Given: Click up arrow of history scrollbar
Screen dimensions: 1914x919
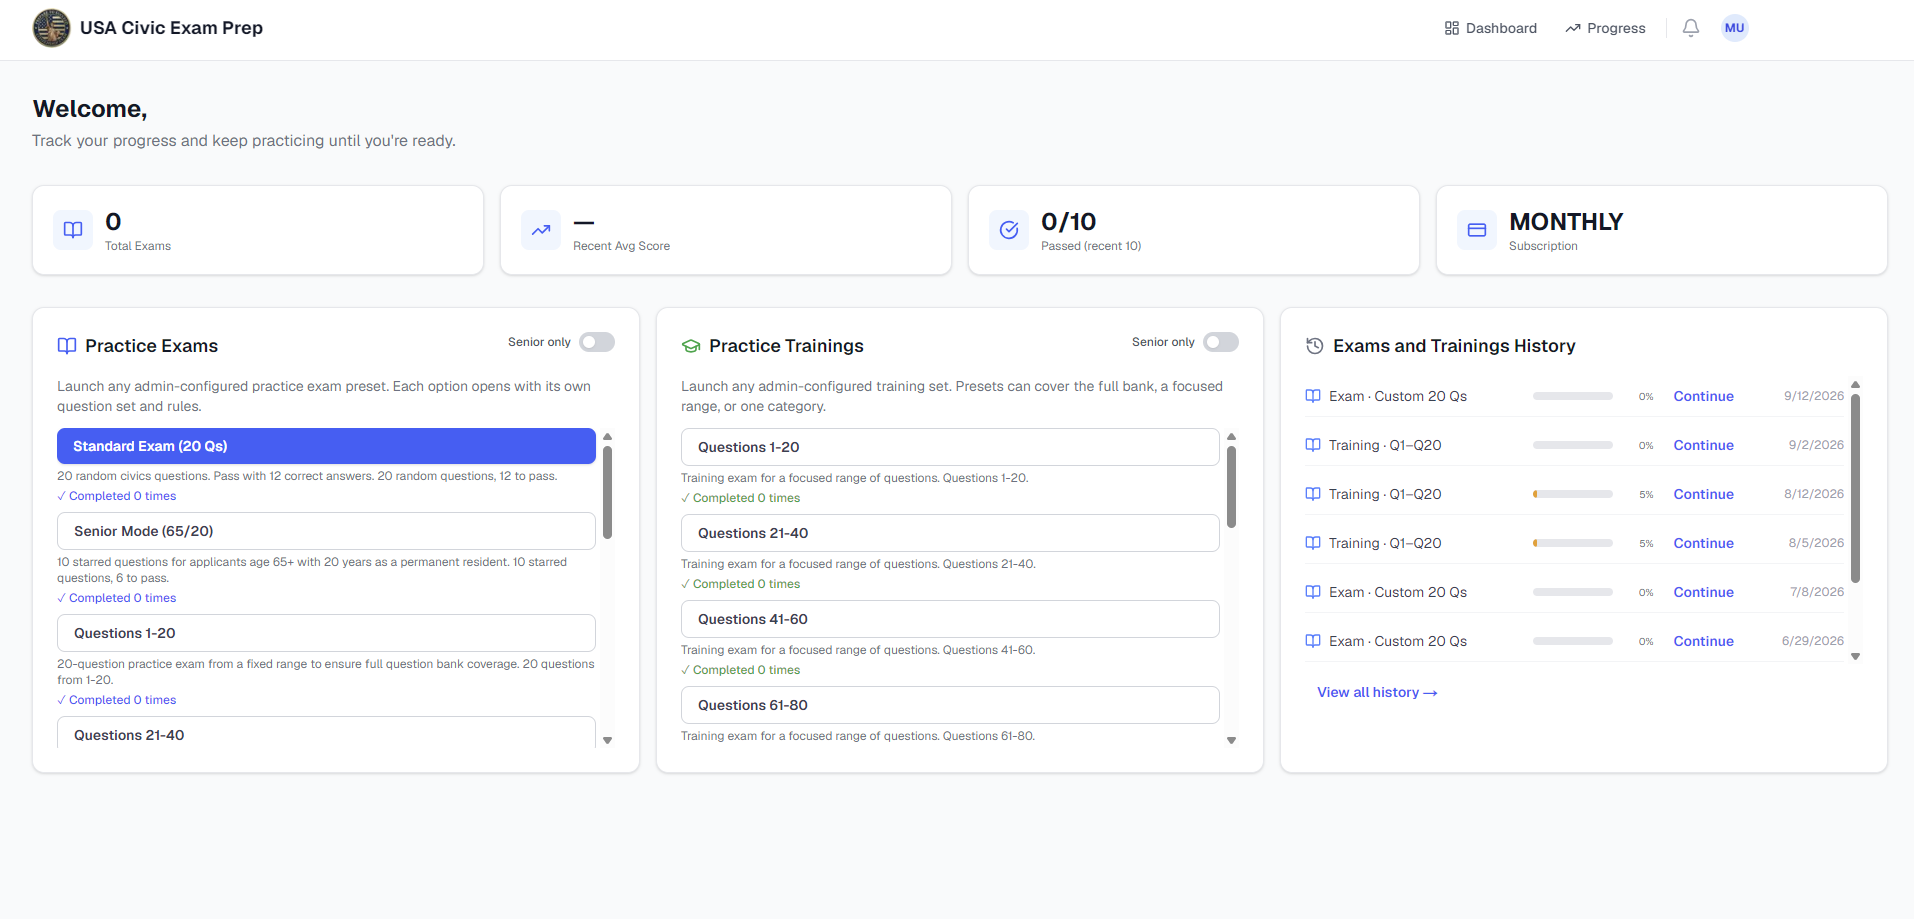Looking at the screenshot, I should (1855, 385).
